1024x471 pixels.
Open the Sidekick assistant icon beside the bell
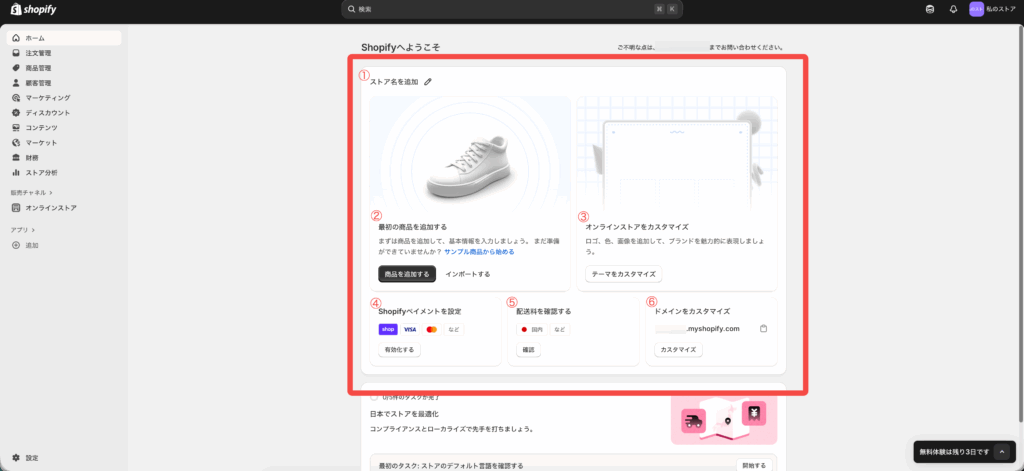pyautogui.click(x=931, y=9)
